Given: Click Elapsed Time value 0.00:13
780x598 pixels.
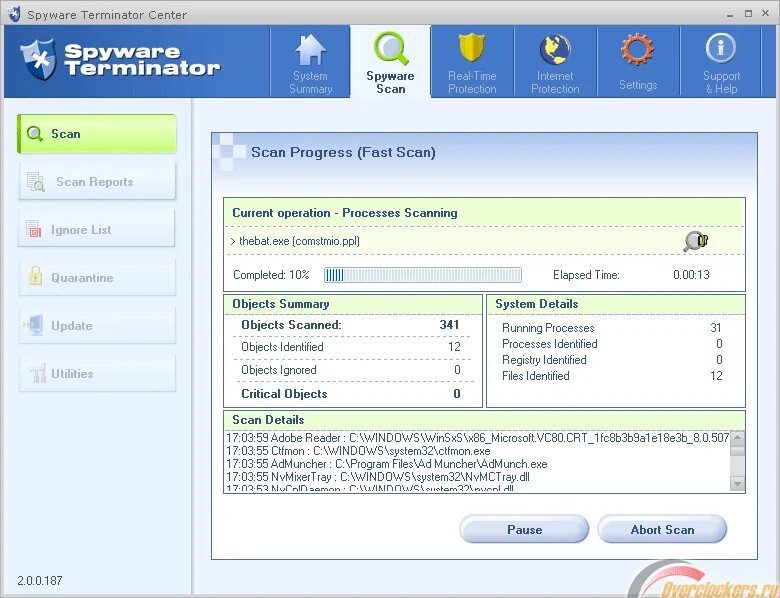Looking at the screenshot, I should [x=691, y=275].
